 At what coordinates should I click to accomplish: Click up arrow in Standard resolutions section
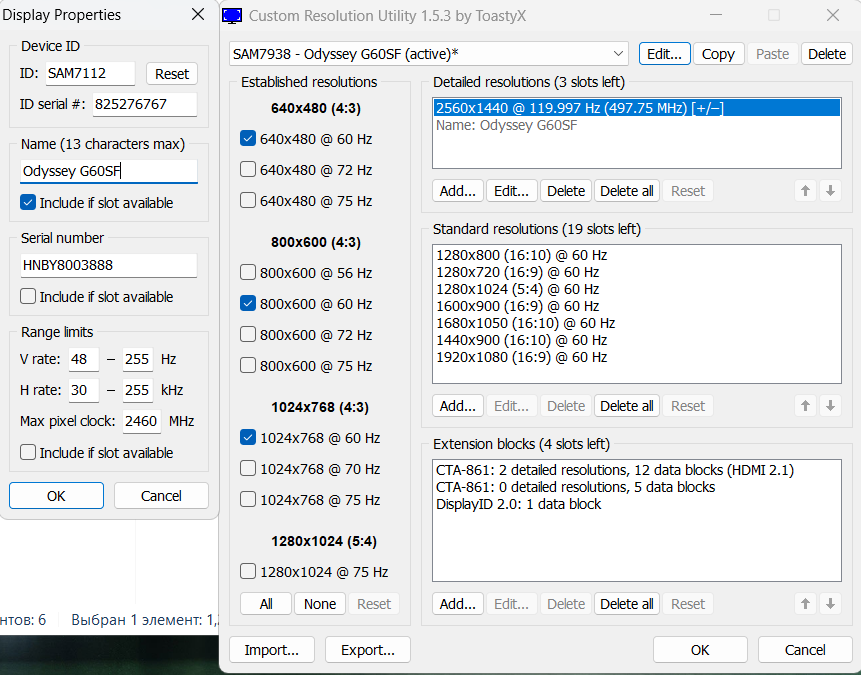[x=805, y=406]
